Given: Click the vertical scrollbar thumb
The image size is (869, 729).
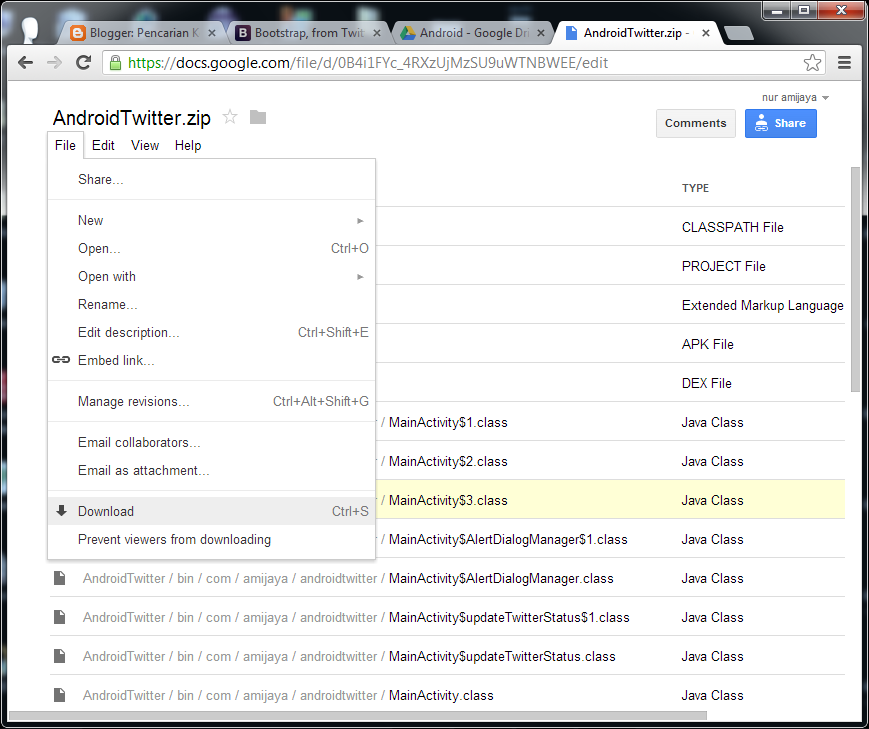Looking at the screenshot, I should (x=855, y=279).
